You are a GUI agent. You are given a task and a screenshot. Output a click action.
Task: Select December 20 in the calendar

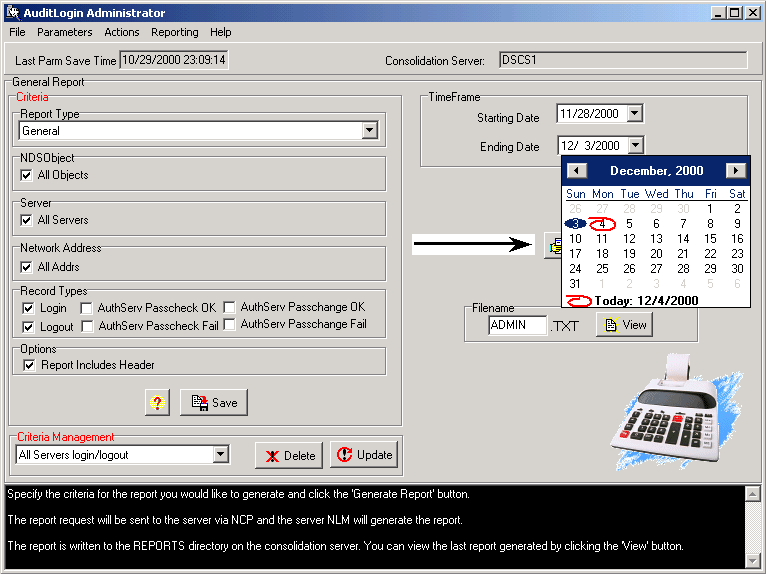(656, 254)
